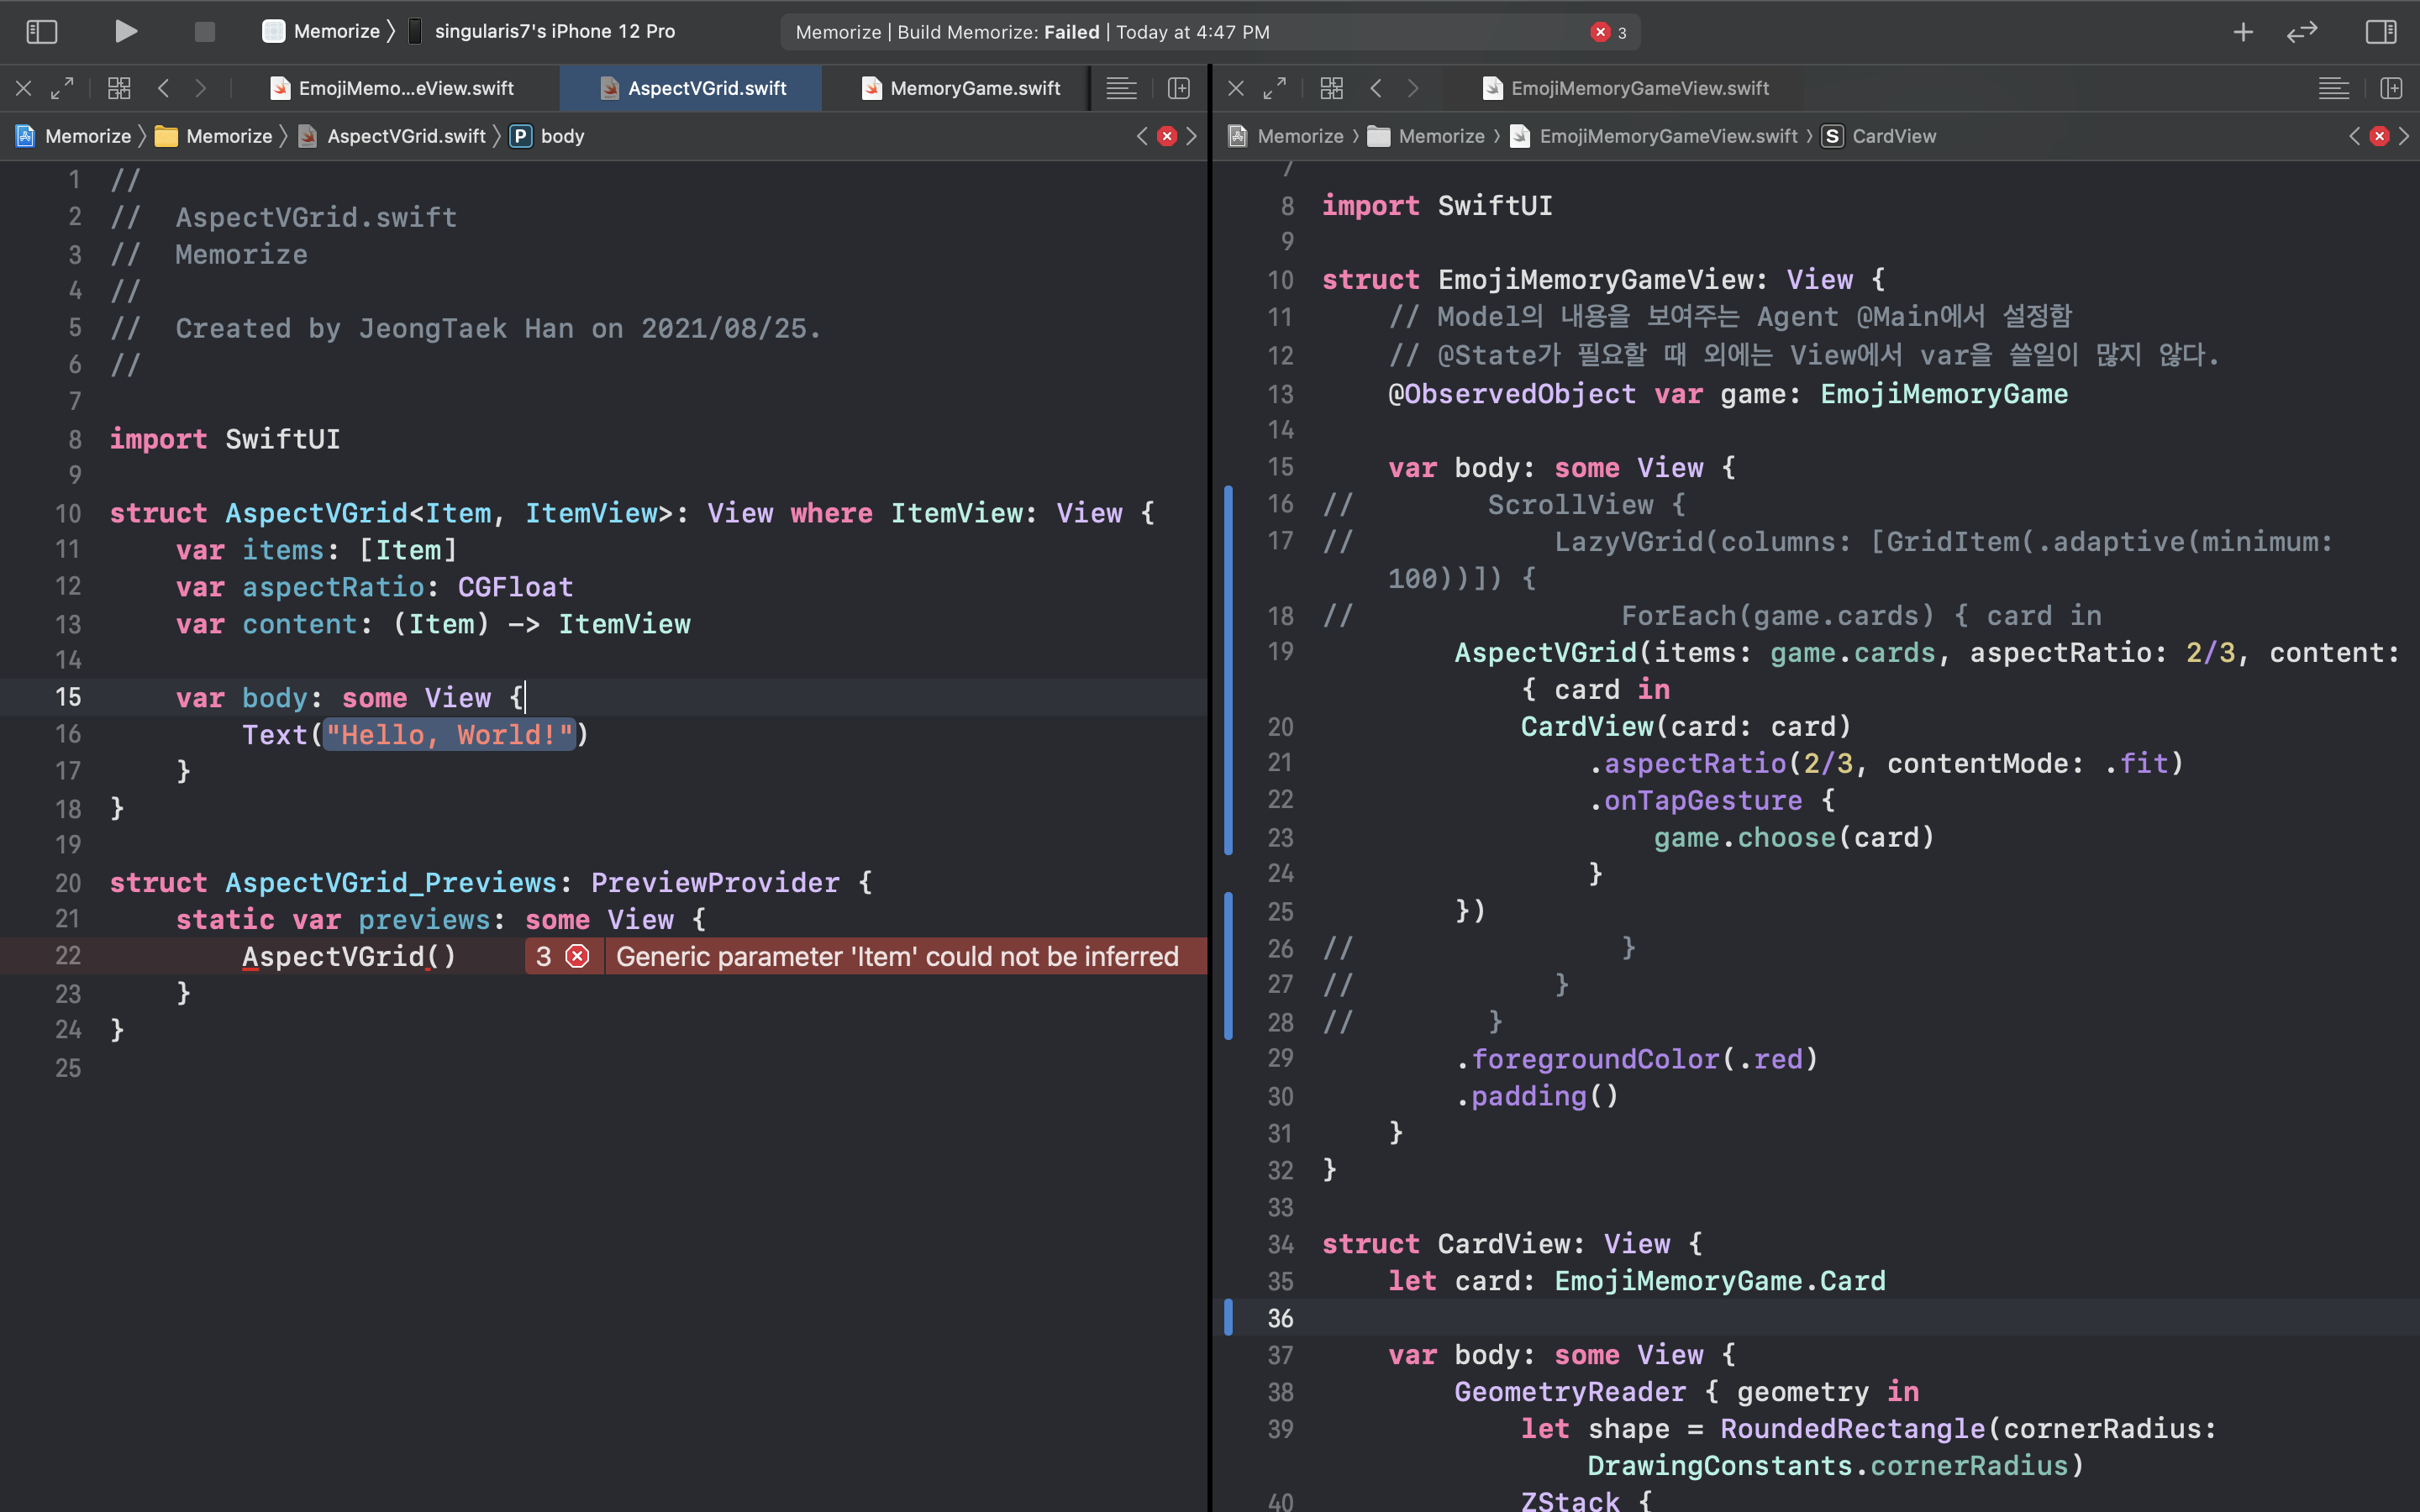This screenshot has height=1512, width=2420.
Task: Click the Run play button
Action: pos(125,31)
